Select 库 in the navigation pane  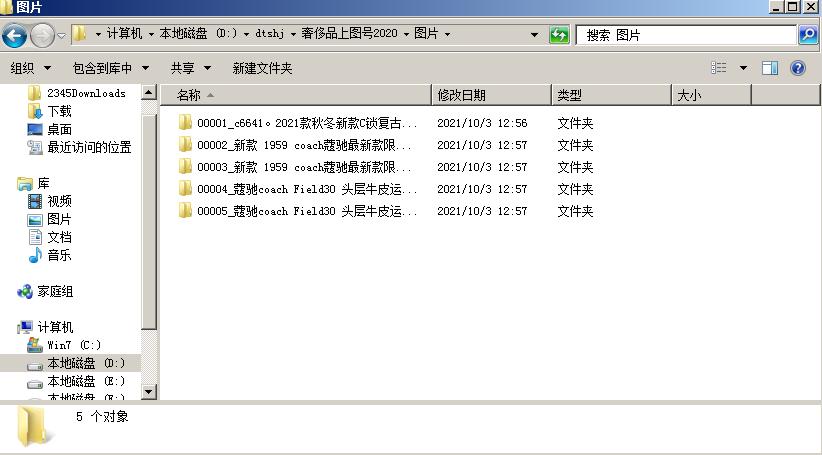44,183
